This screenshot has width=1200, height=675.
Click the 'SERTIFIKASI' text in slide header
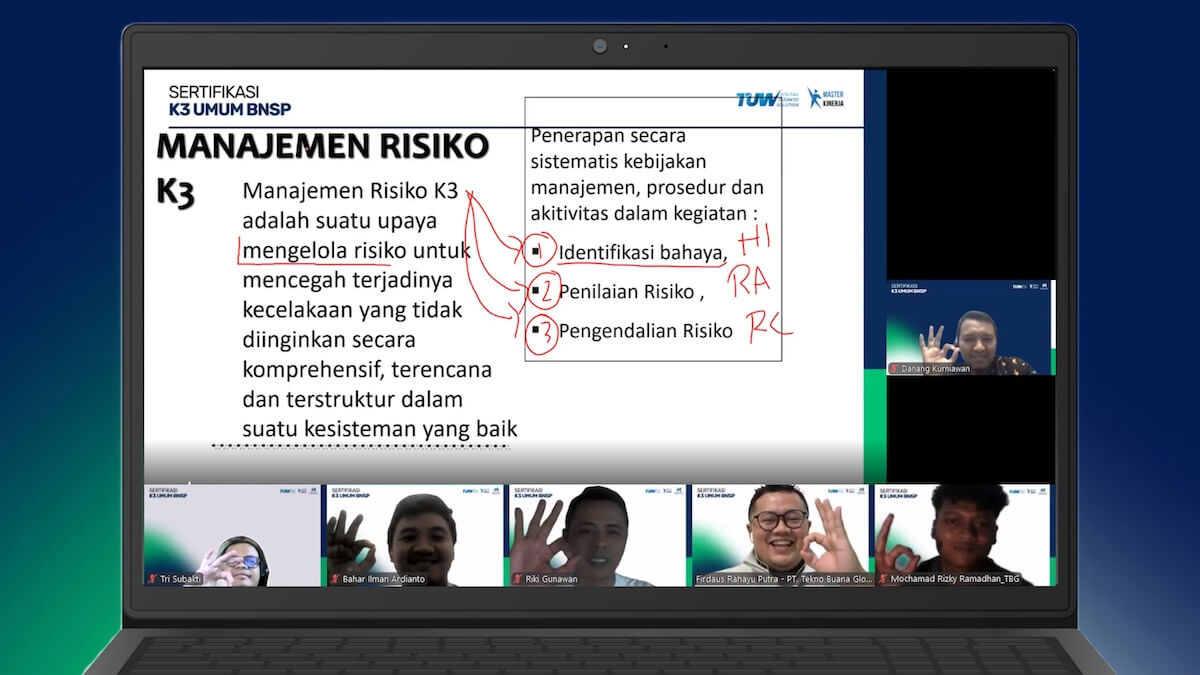click(213, 92)
